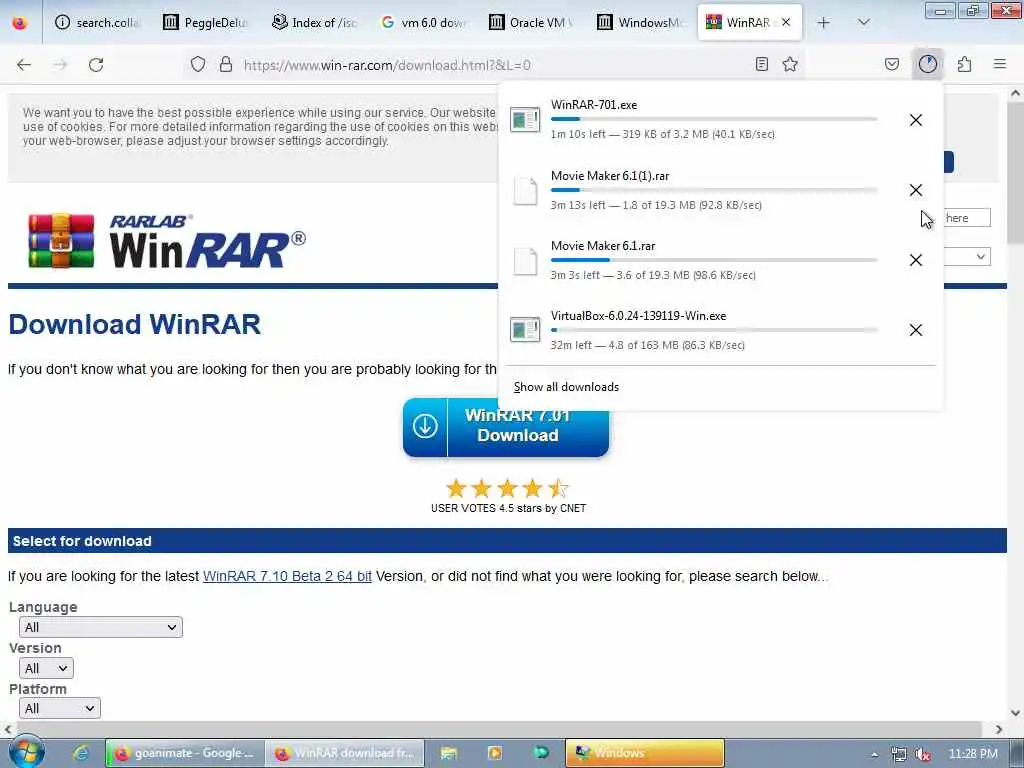Switch to WinRAR download taskbar window
The width and height of the screenshot is (1024, 768).
[x=345, y=753]
